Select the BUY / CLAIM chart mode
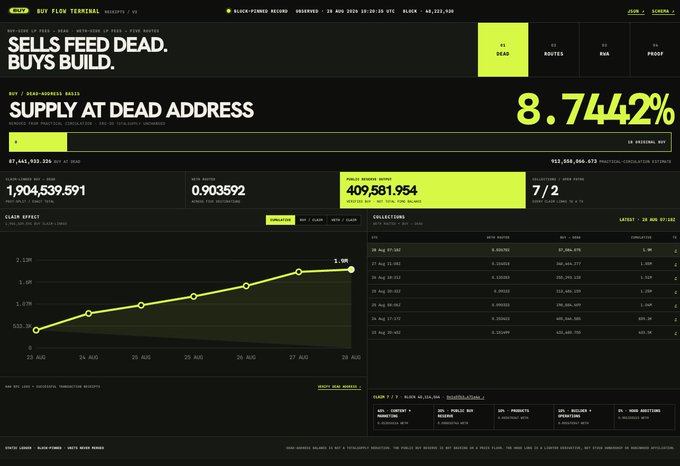The height and width of the screenshot is (466, 680). pyautogui.click(x=311, y=220)
